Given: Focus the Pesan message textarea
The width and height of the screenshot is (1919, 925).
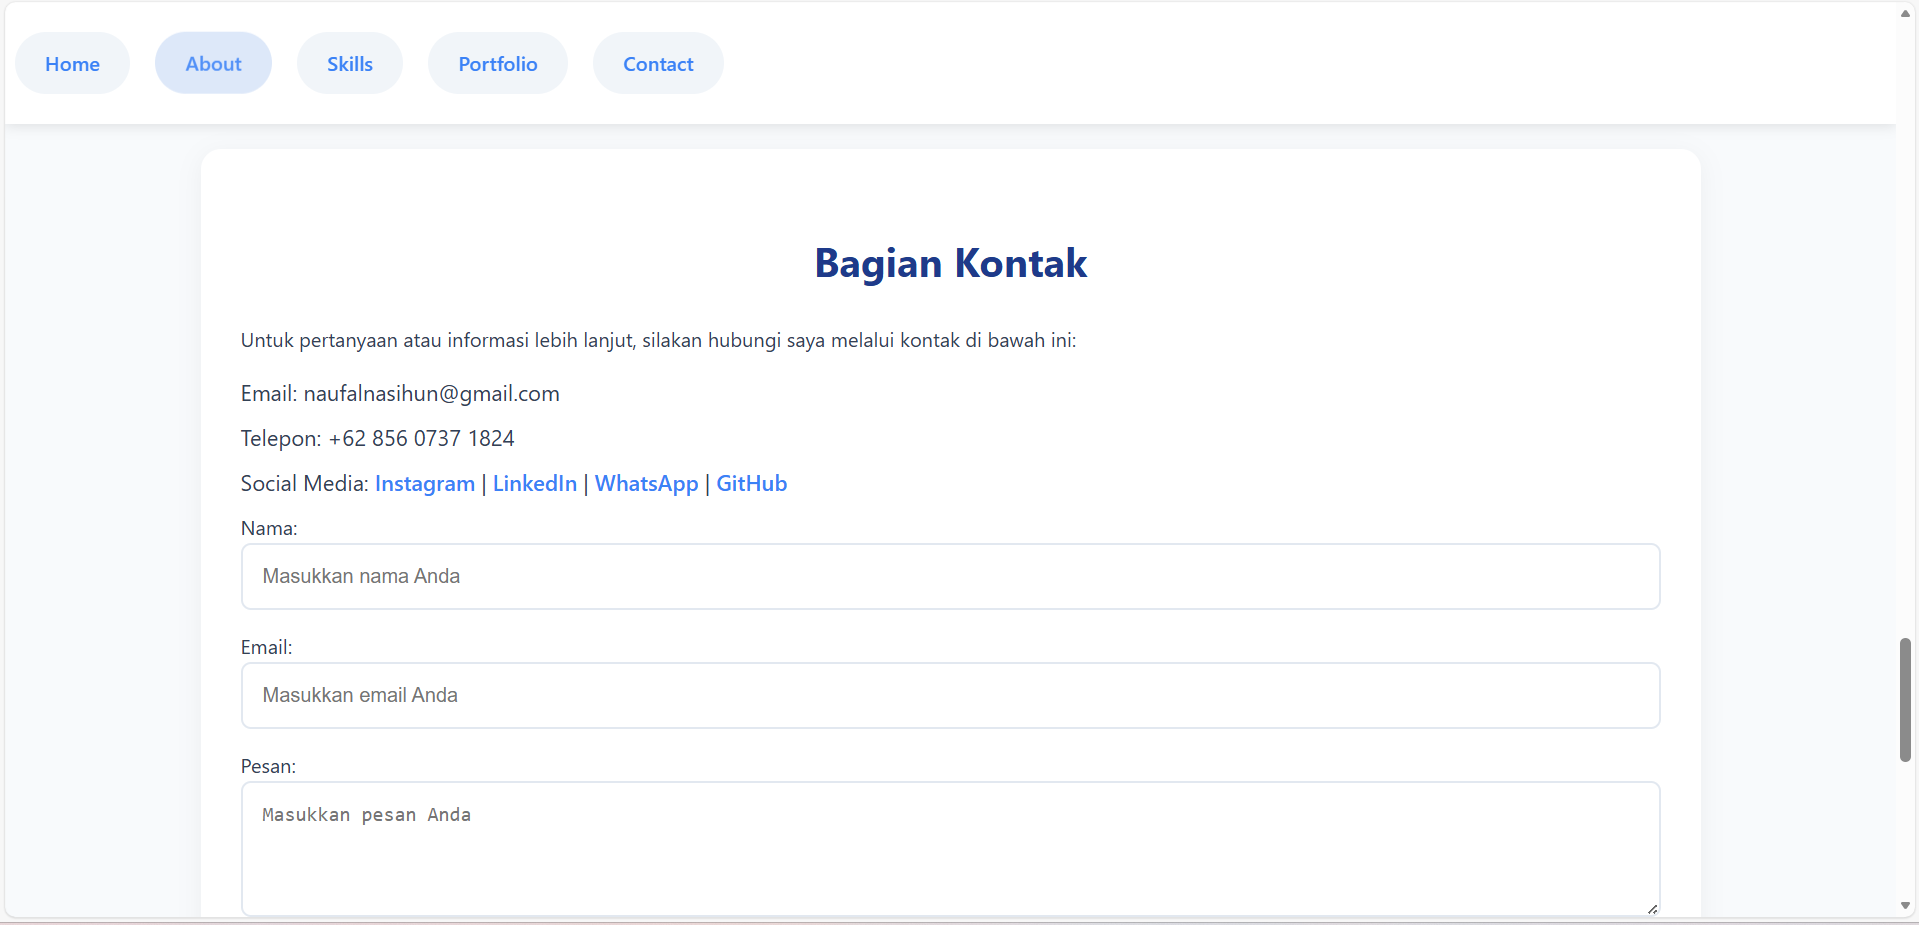Looking at the screenshot, I should (x=948, y=845).
